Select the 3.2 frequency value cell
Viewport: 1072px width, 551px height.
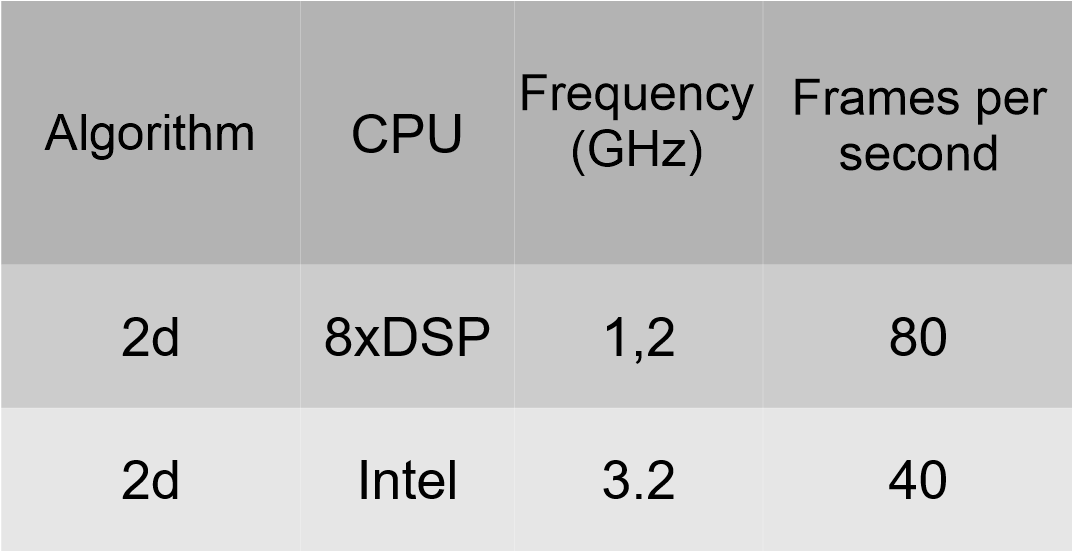tap(639, 480)
